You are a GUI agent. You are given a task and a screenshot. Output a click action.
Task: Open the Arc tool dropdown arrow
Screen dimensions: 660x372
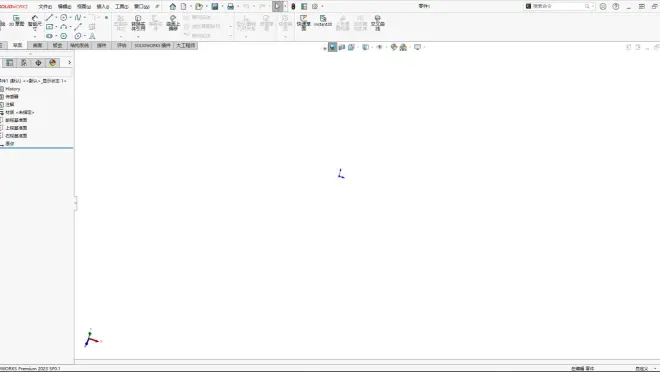click(70, 27)
